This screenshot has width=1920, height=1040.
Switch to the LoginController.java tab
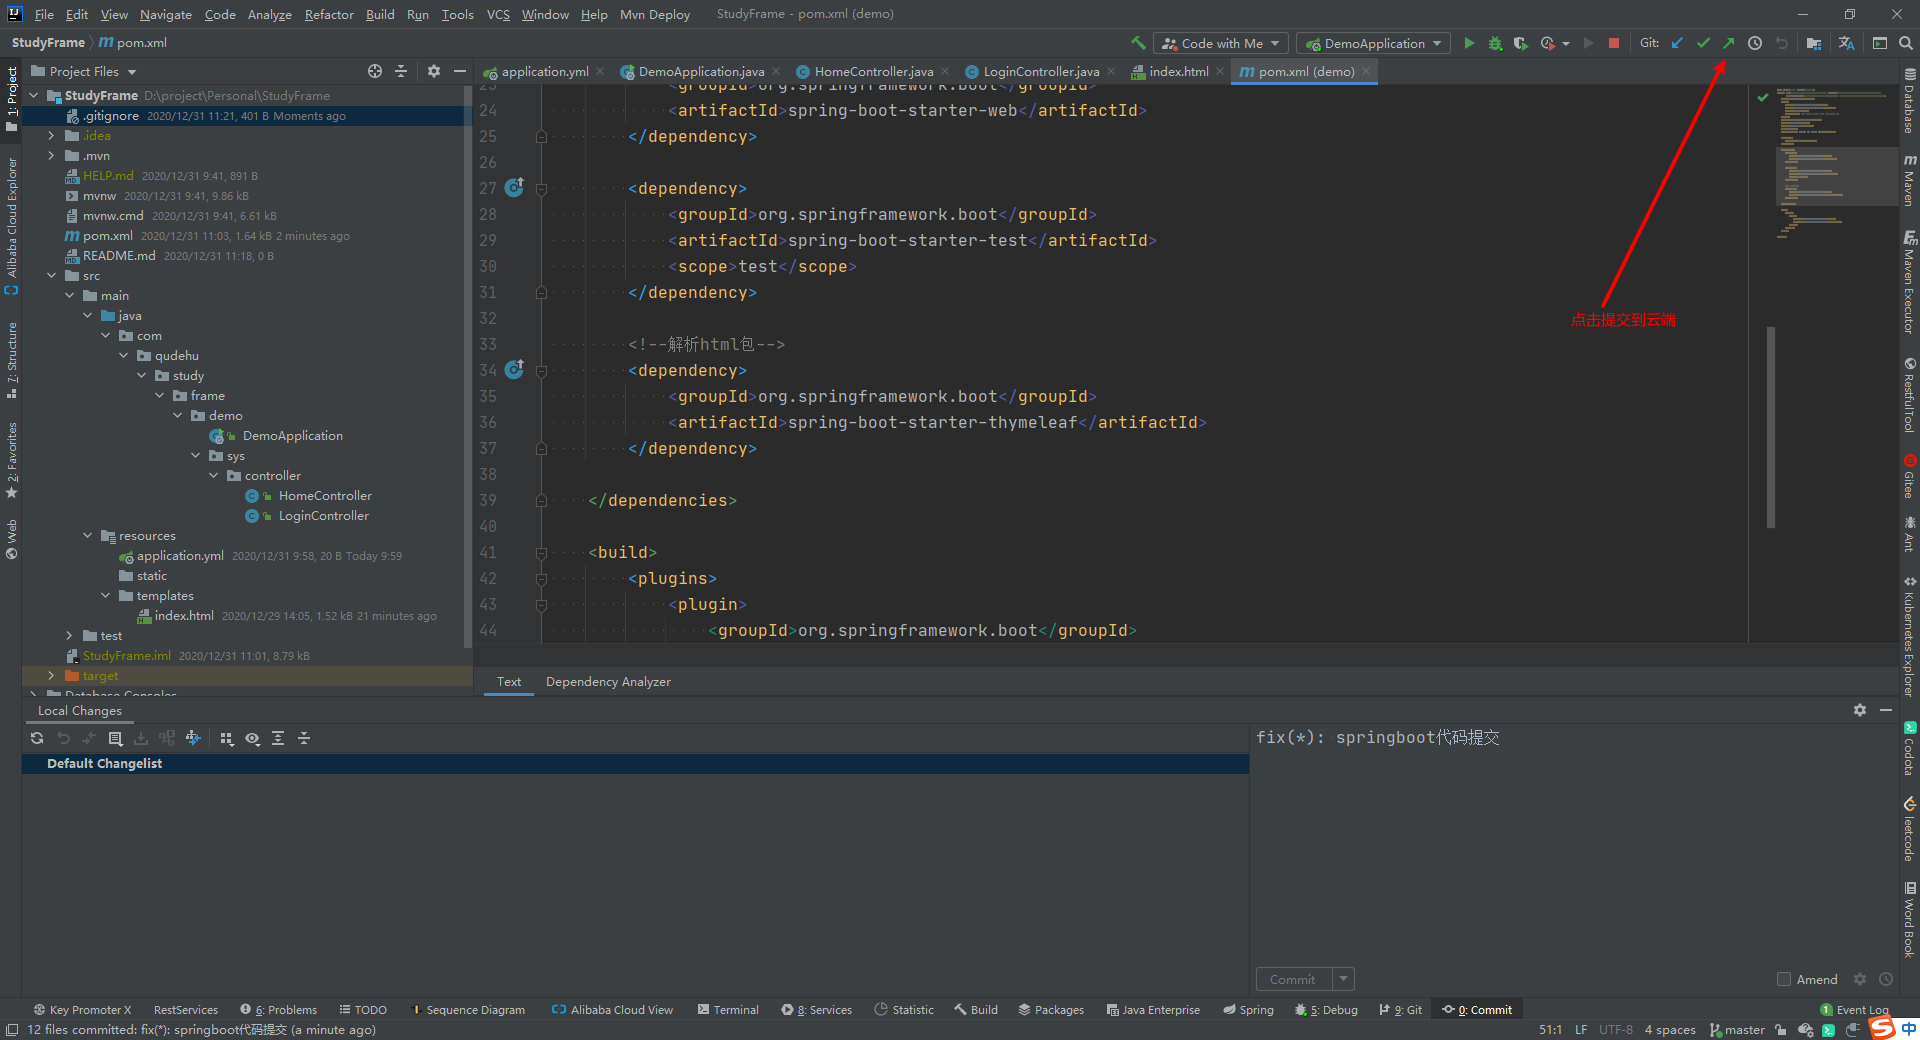tap(1040, 71)
